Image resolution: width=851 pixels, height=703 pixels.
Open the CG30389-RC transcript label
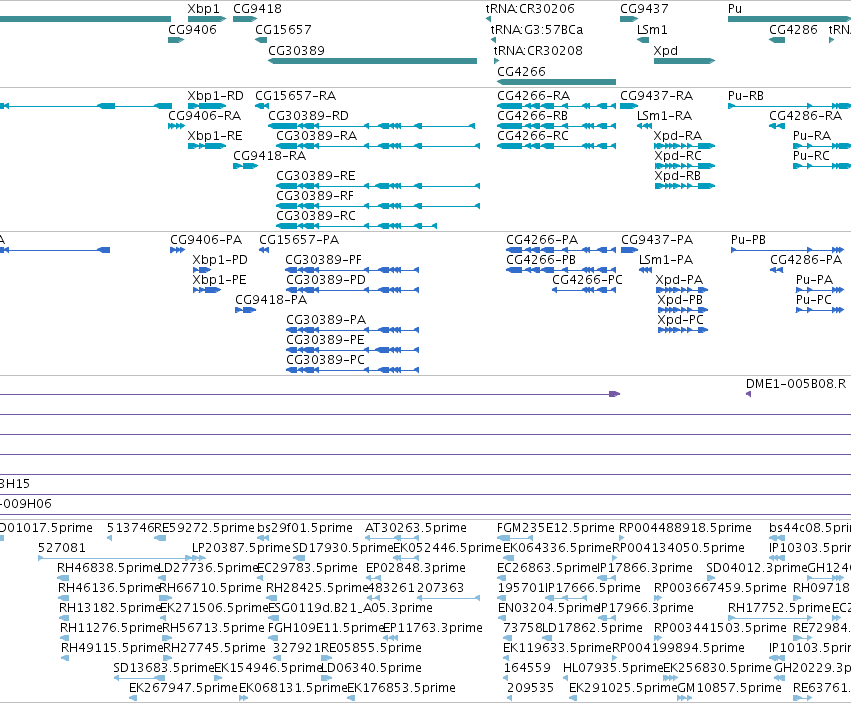tap(316, 216)
